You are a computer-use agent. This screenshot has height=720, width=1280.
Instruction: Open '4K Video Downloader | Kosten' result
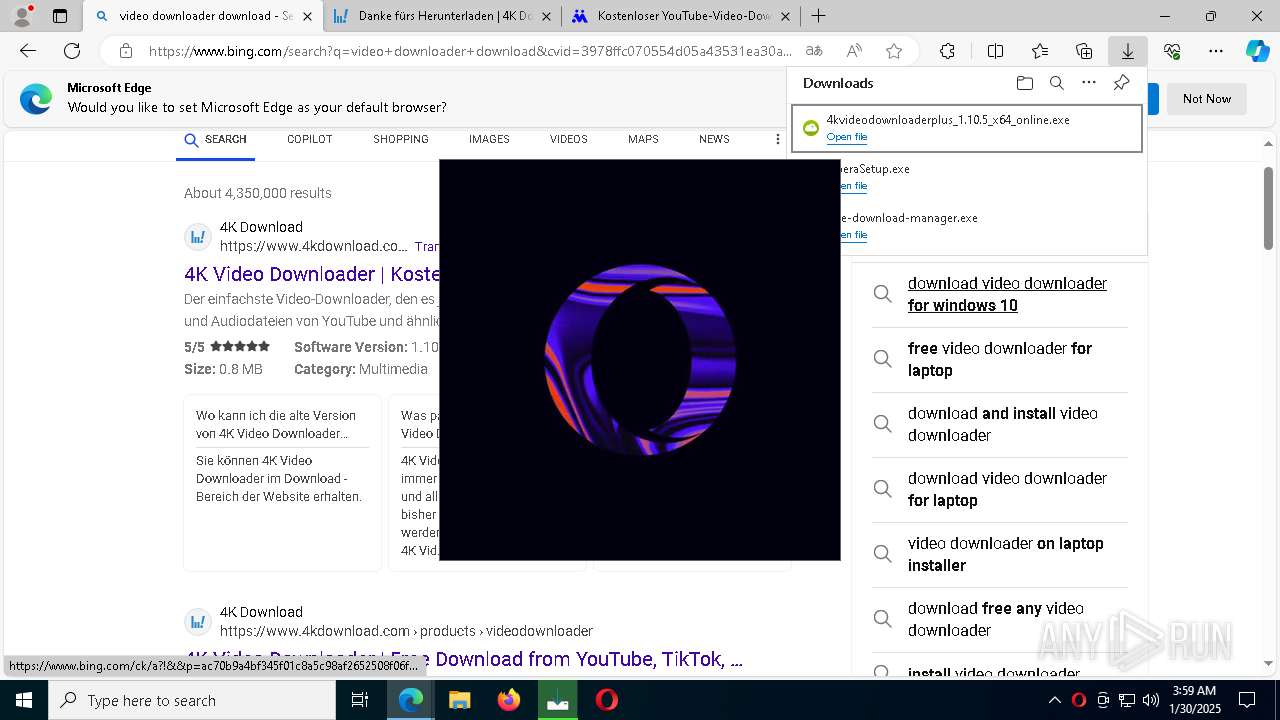pyautogui.click(x=312, y=274)
